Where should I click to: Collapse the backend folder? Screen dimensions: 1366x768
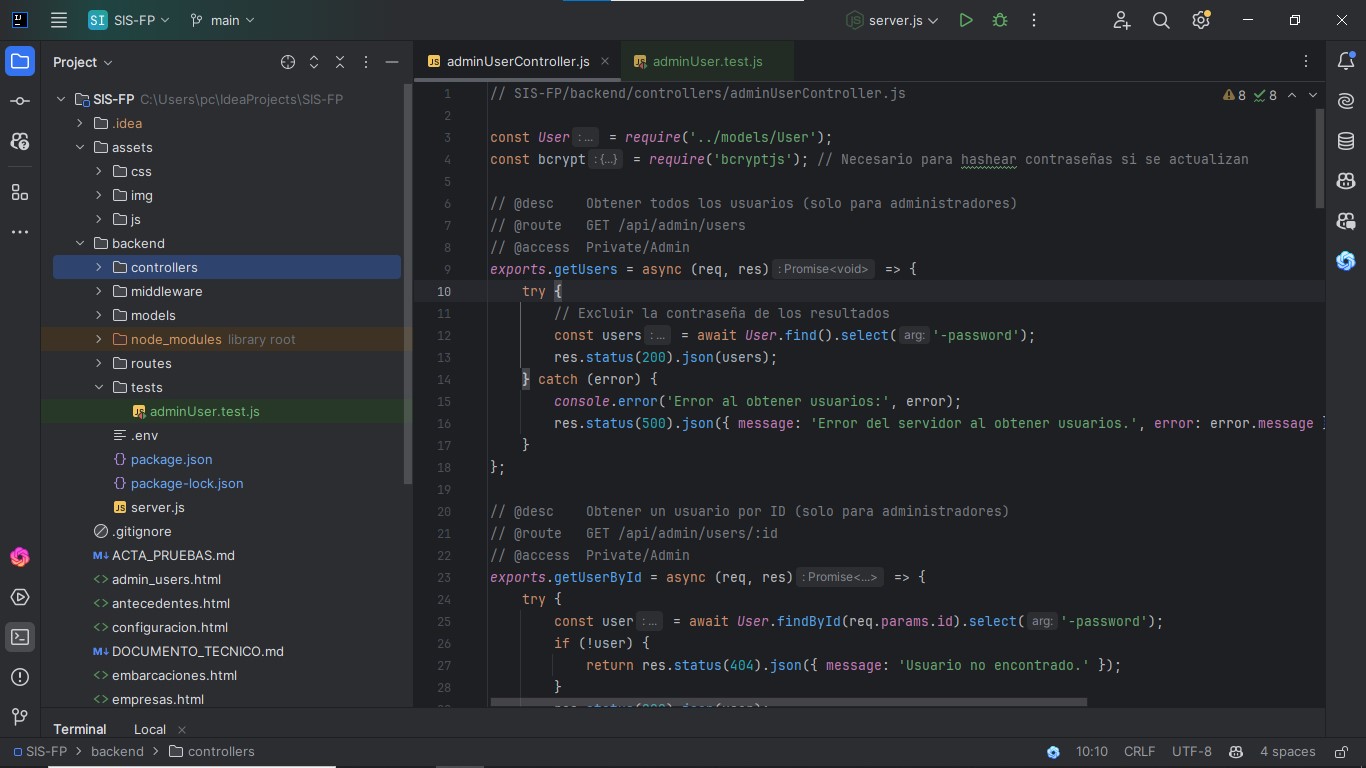point(80,243)
